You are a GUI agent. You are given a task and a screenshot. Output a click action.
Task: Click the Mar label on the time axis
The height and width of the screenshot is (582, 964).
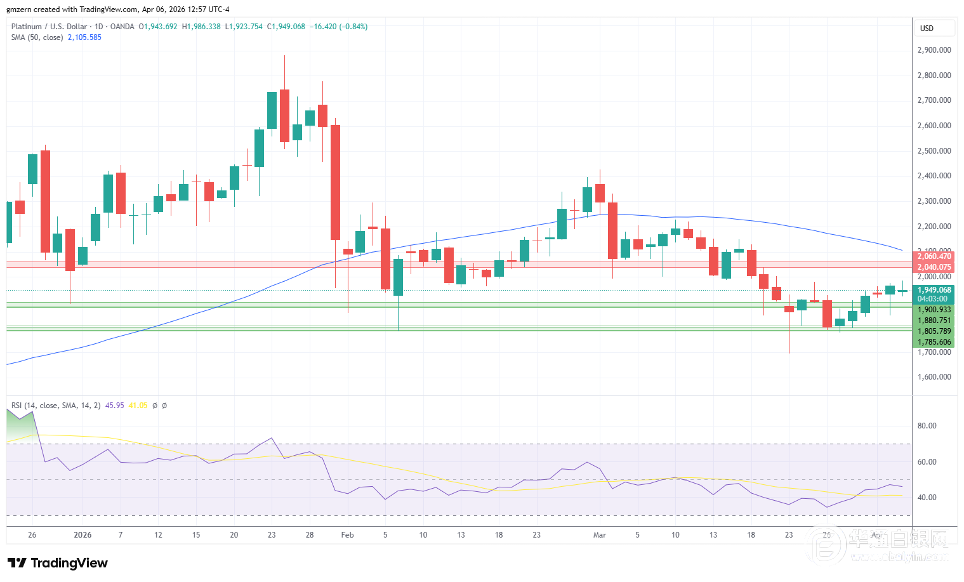[x=600, y=535]
